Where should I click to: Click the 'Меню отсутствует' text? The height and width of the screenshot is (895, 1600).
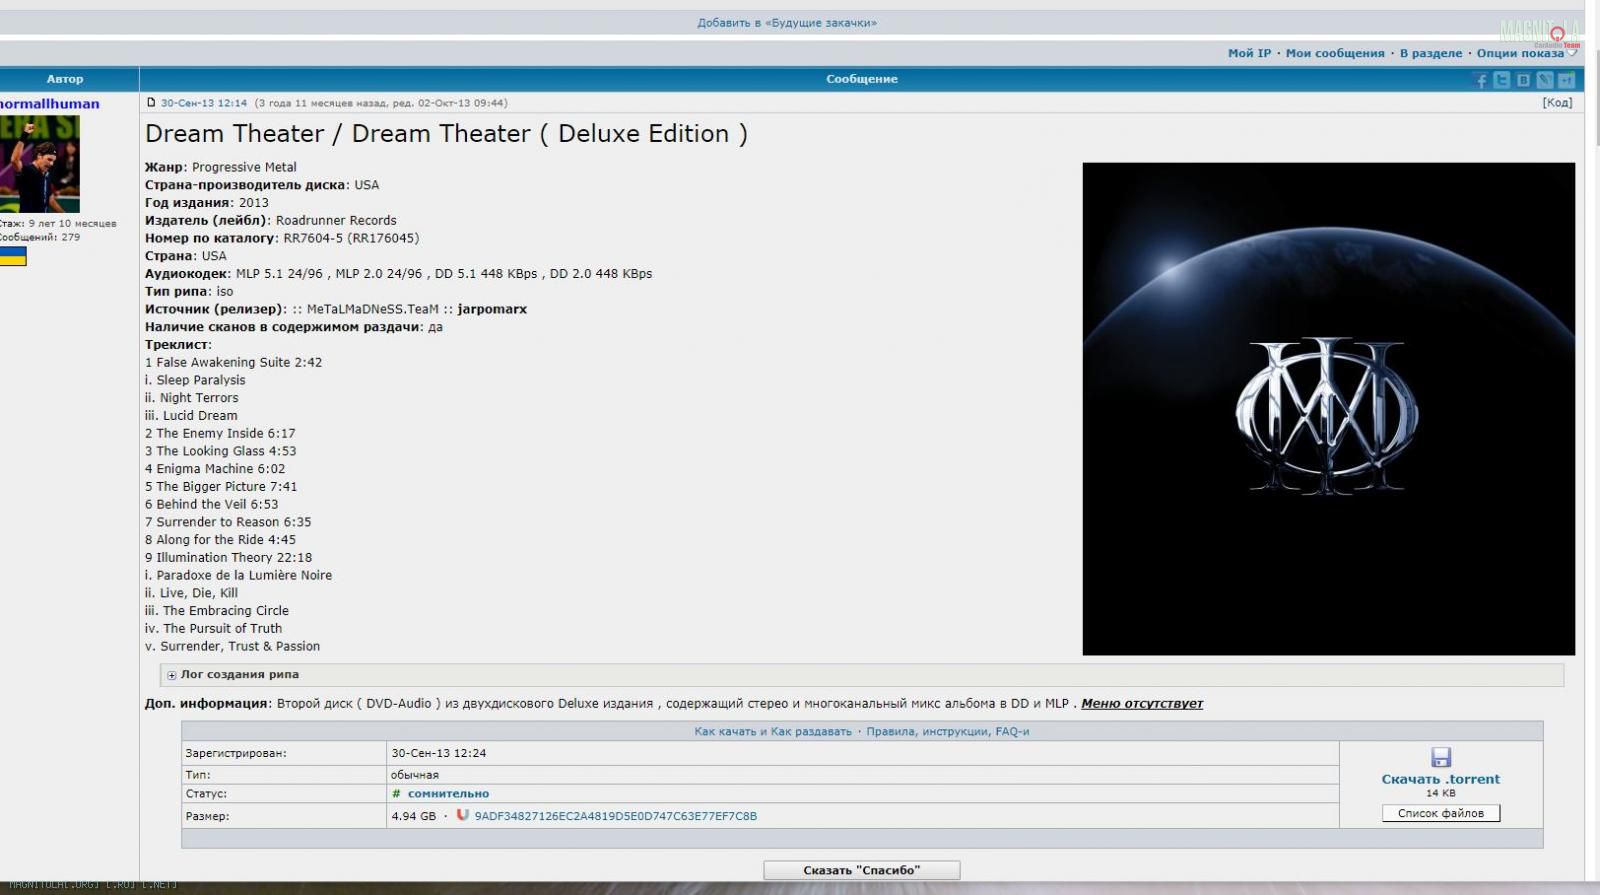click(1142, 704)
